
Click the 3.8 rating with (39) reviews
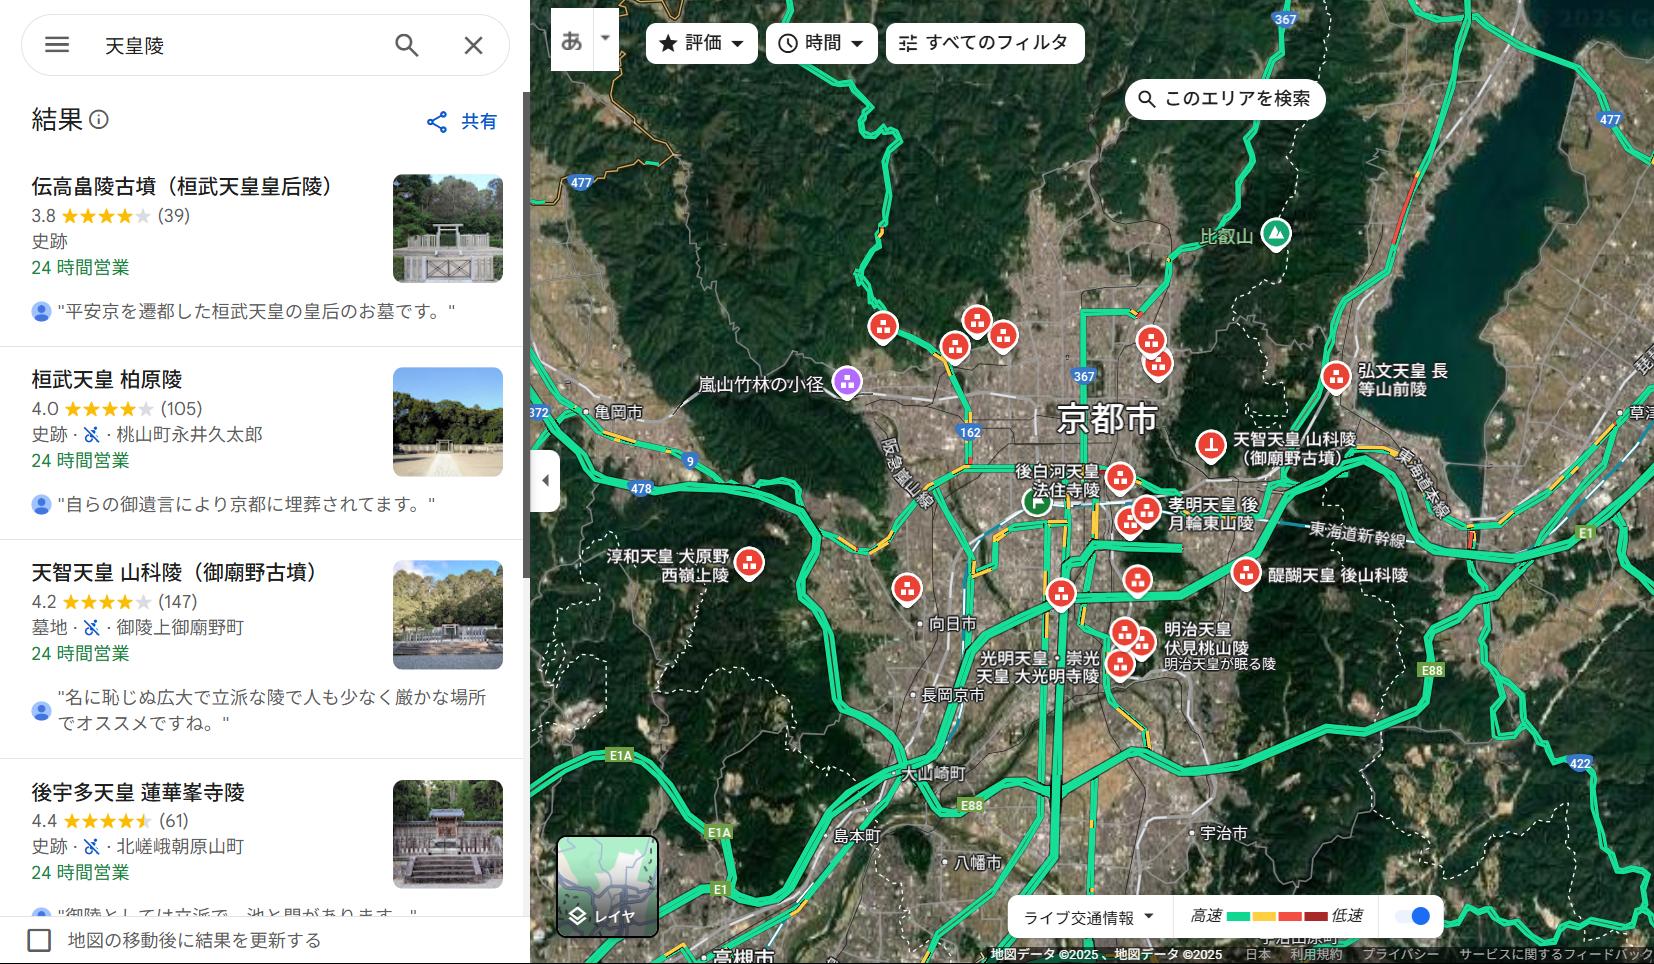110,216
